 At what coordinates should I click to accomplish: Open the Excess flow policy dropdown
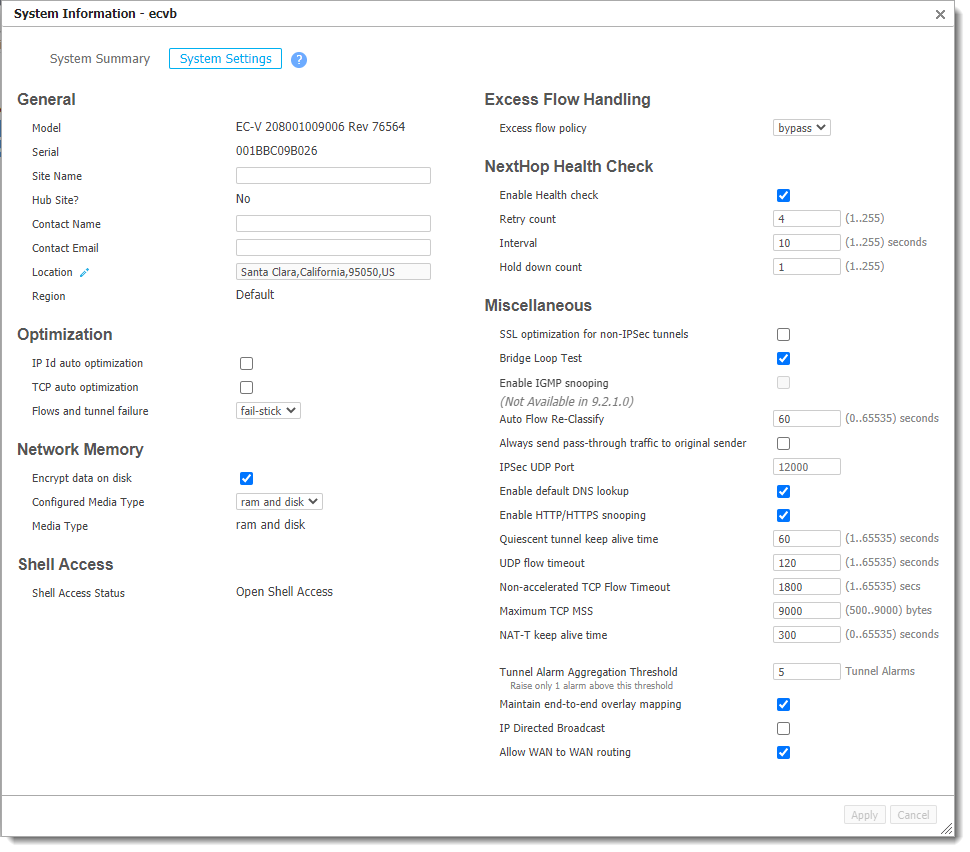tap(803, 127)
